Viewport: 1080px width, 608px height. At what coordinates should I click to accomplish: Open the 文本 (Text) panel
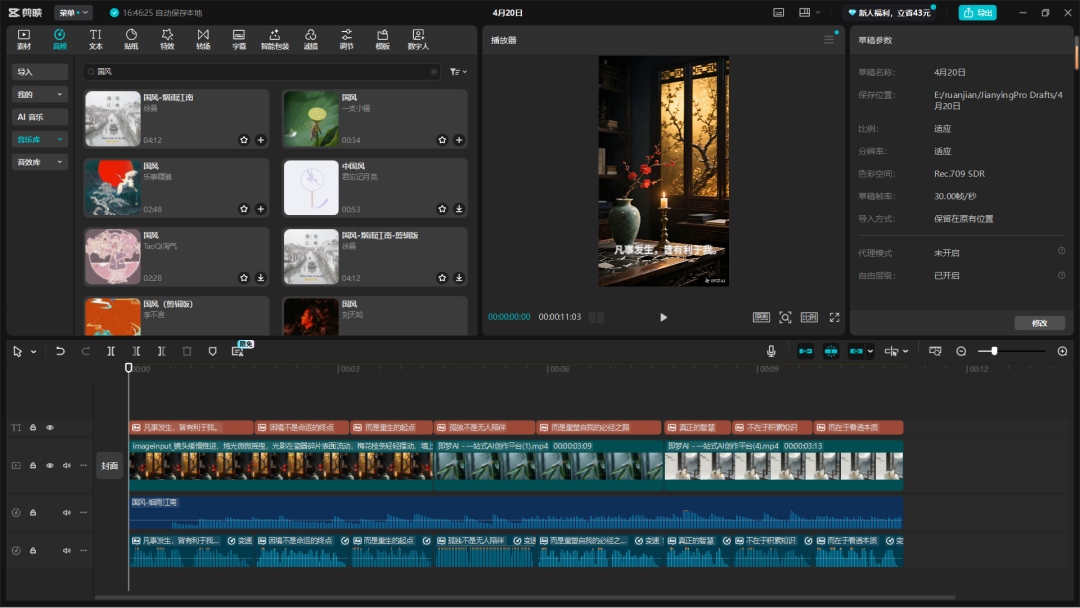click(95, 40)
